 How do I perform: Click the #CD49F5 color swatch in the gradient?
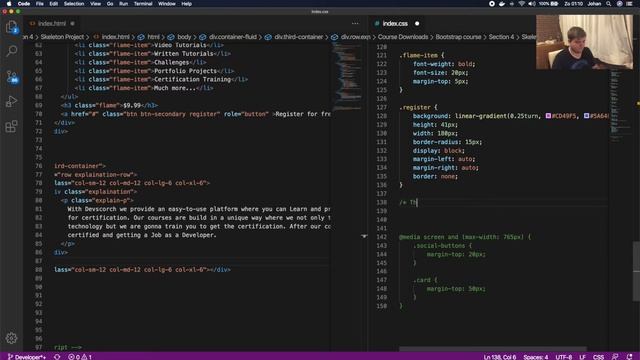pyautogui.click(x=548, y=116)
